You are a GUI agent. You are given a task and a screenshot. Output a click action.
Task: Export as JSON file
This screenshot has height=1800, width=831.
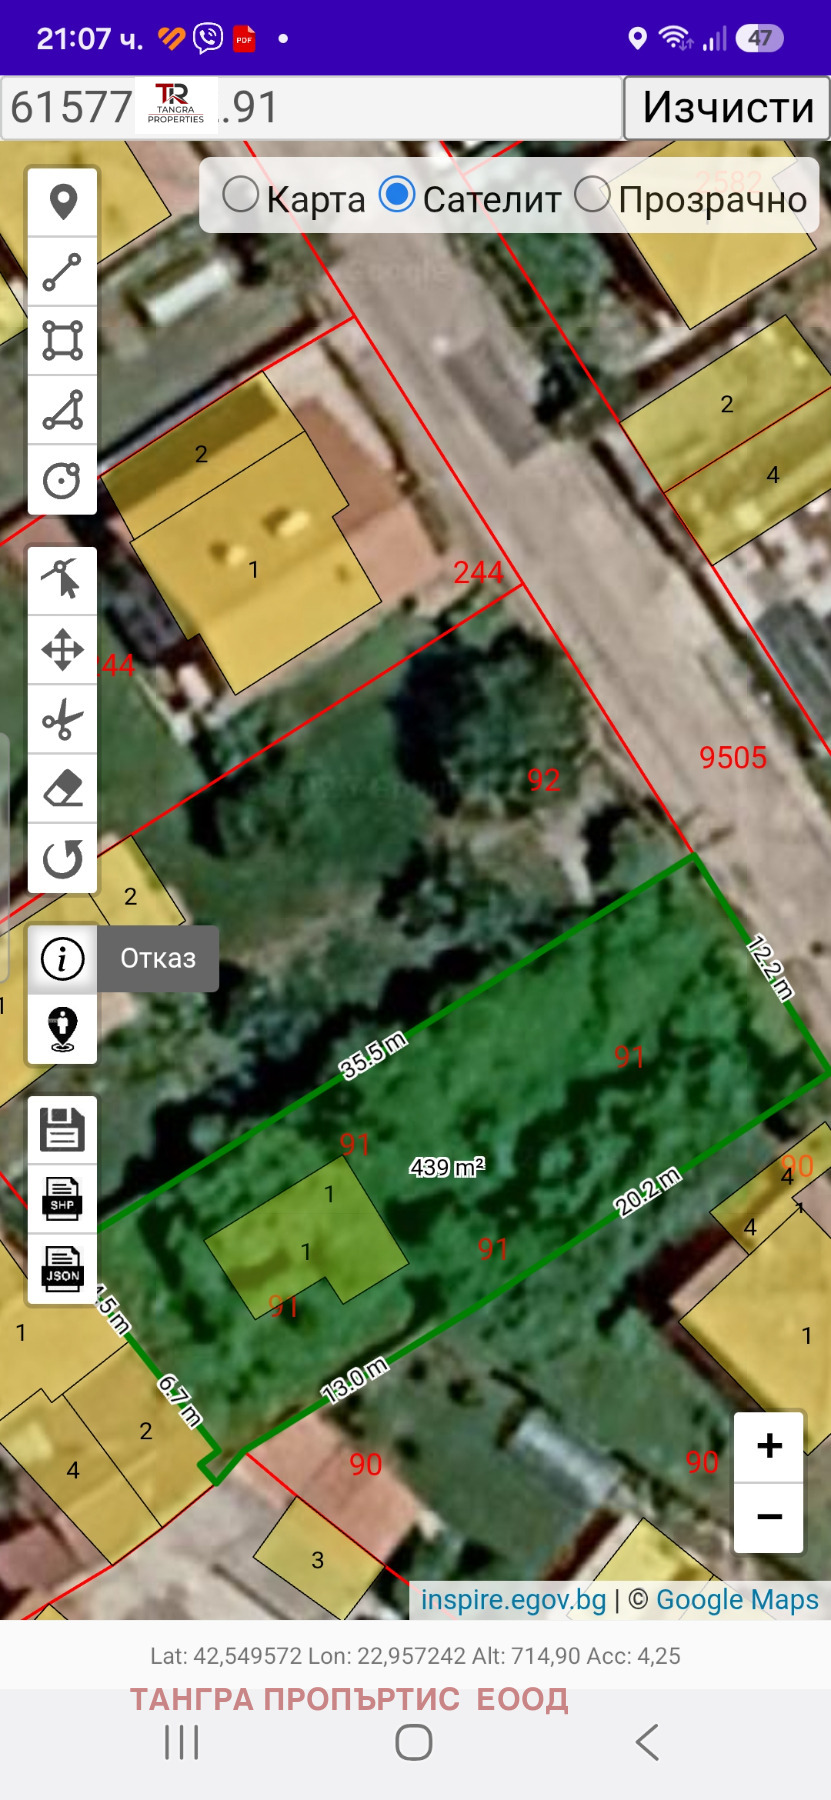[62, 1269]
